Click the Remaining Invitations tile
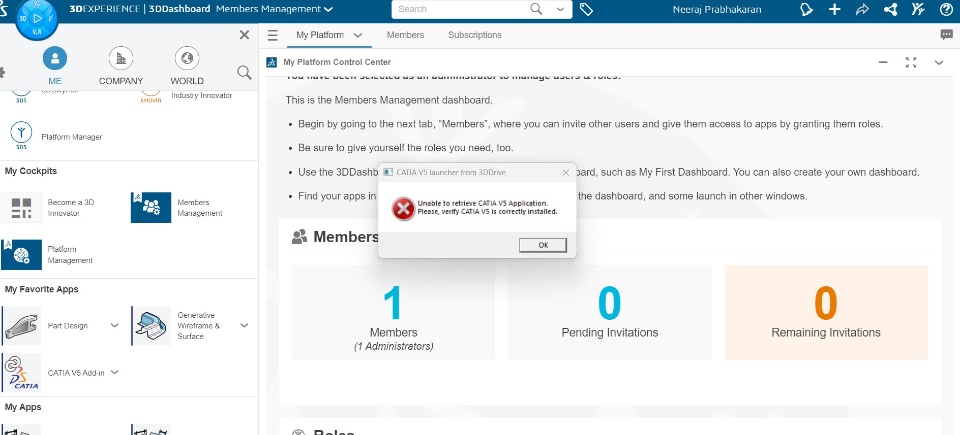 [x=826, y=312]
